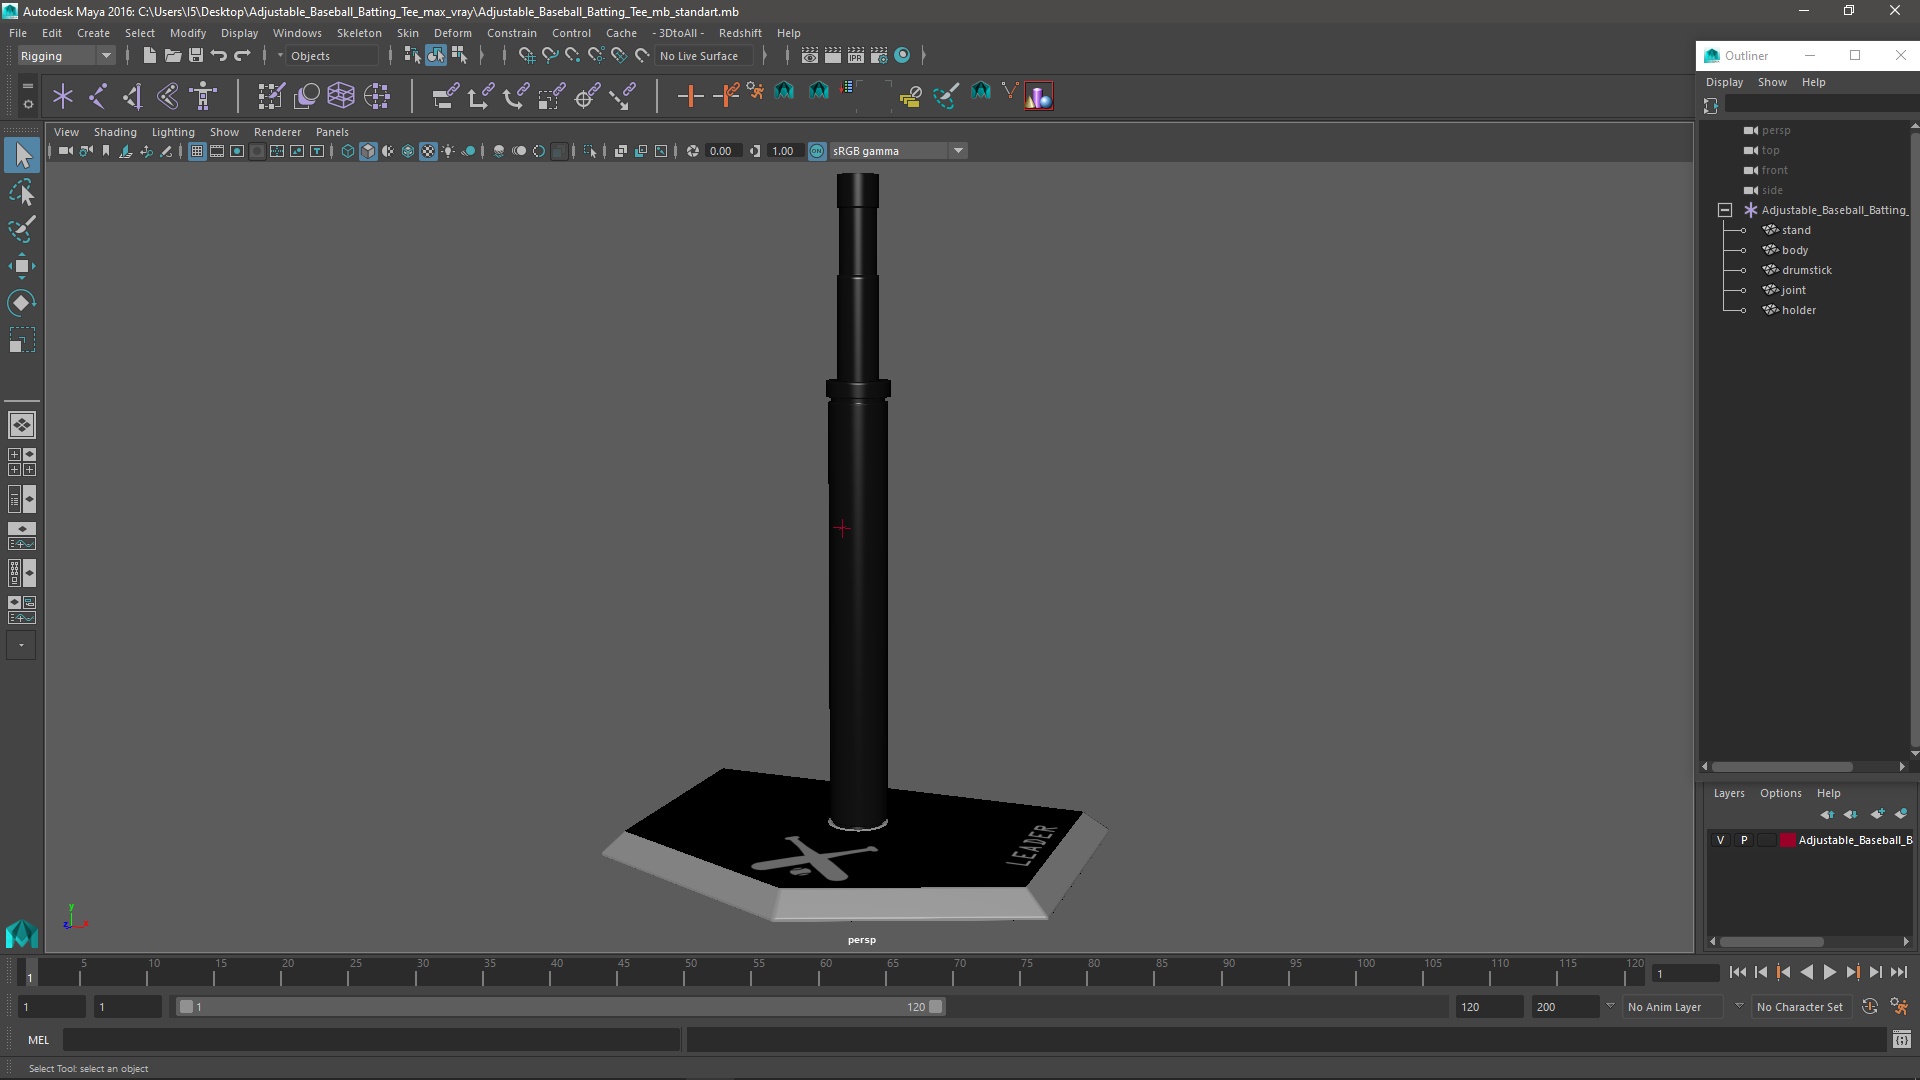1920x1080 pixels.
Task: Pick the Move tool in the toolbox
Action: [22, 266]
